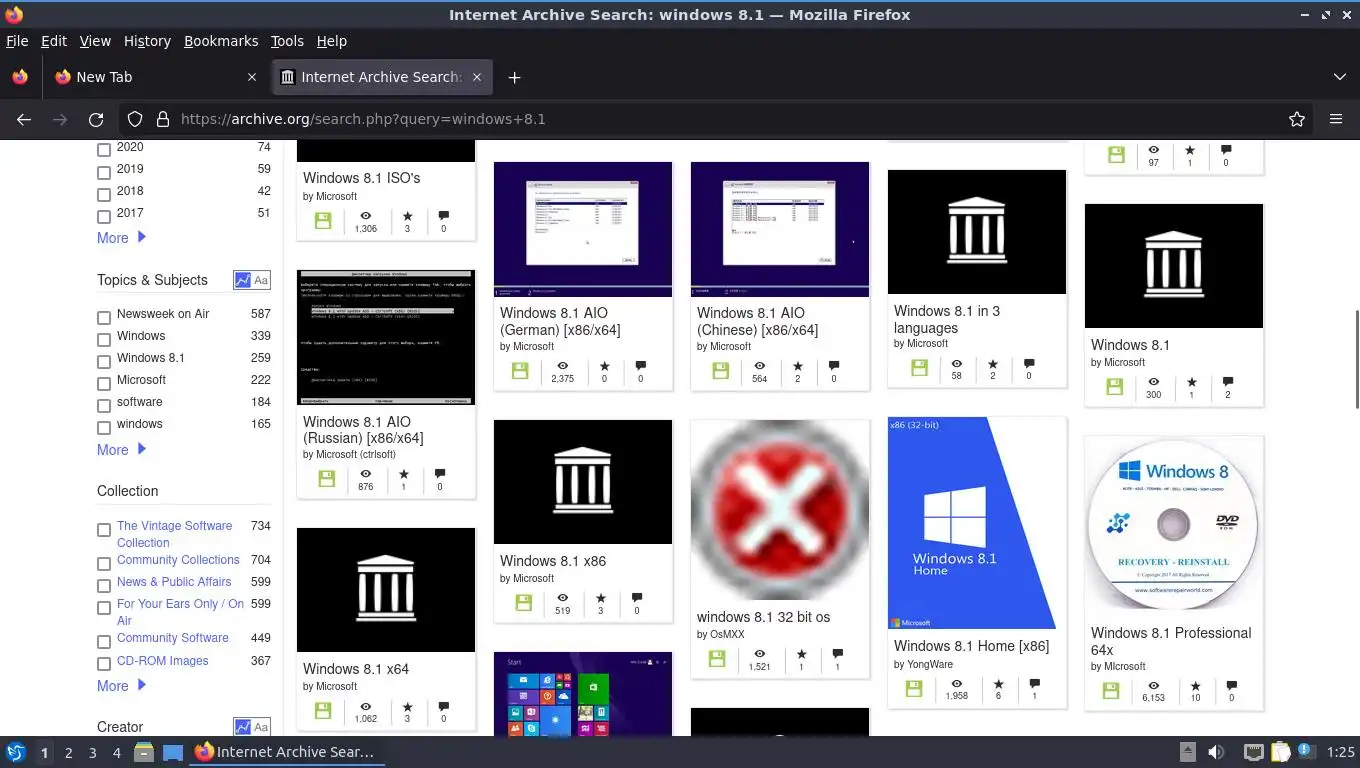Check the 2020 year filter
This screenshot has height=768, width=1360.
[104, 150]
